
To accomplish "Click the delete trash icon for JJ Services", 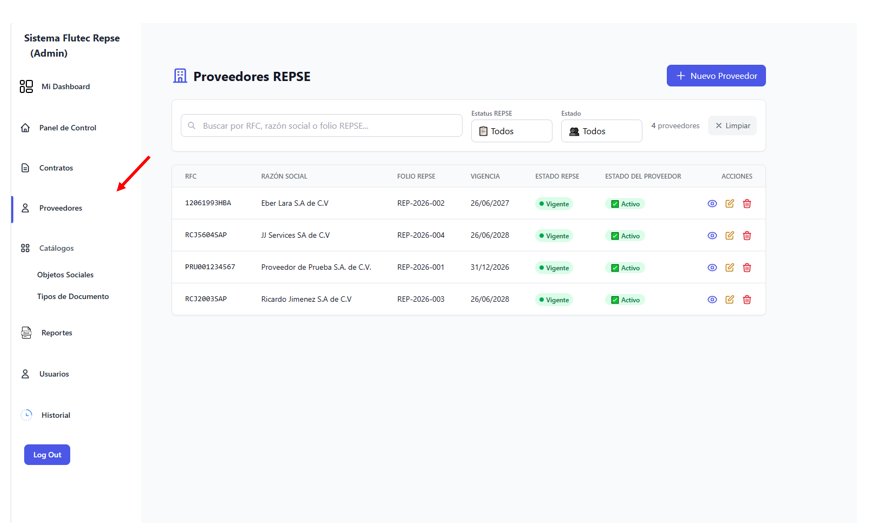I will coord(747,236).
